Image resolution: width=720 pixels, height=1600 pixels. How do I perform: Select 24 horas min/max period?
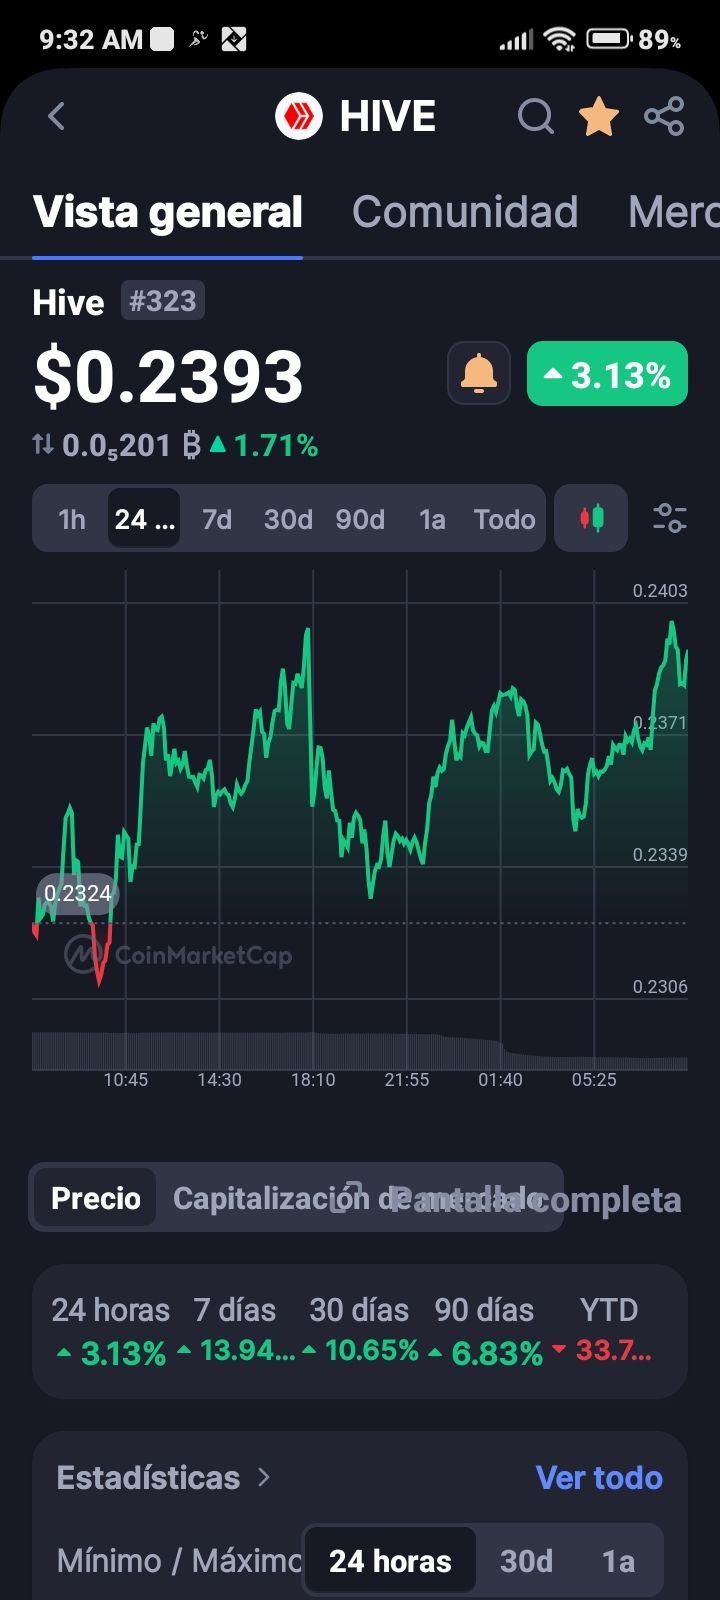[390, 1560]
